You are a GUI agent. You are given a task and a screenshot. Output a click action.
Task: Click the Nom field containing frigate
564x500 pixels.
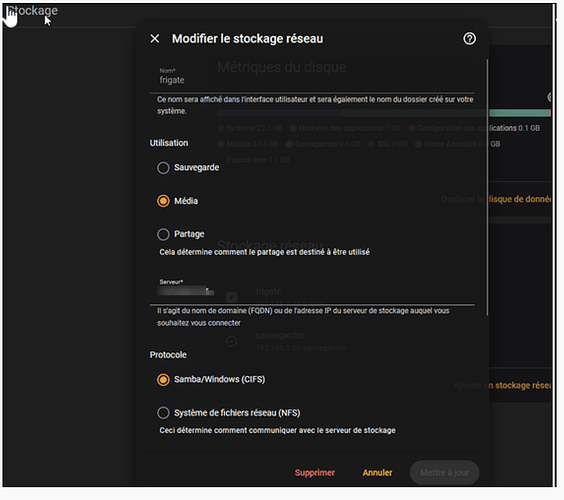click(312, 77)
